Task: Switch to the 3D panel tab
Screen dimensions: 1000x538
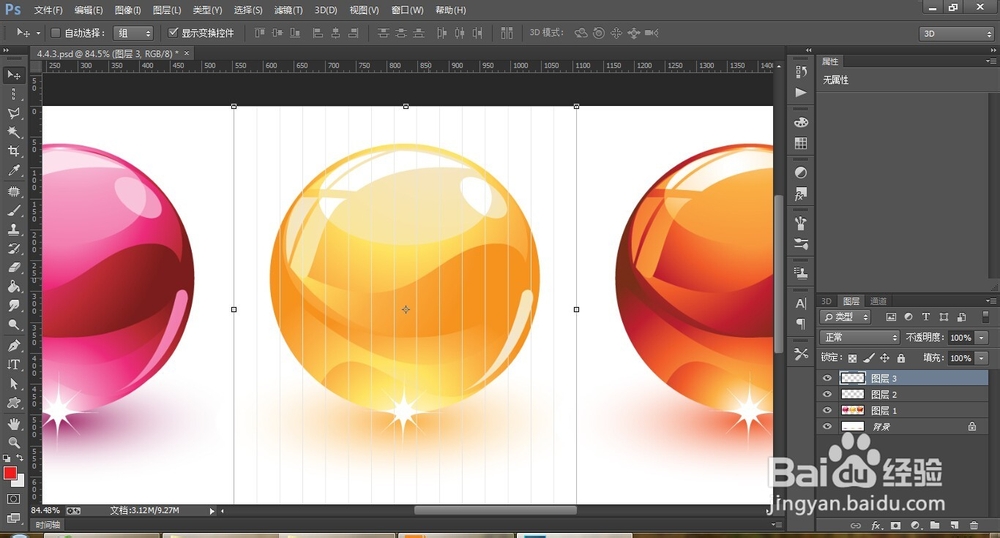Action: [827, 301]
